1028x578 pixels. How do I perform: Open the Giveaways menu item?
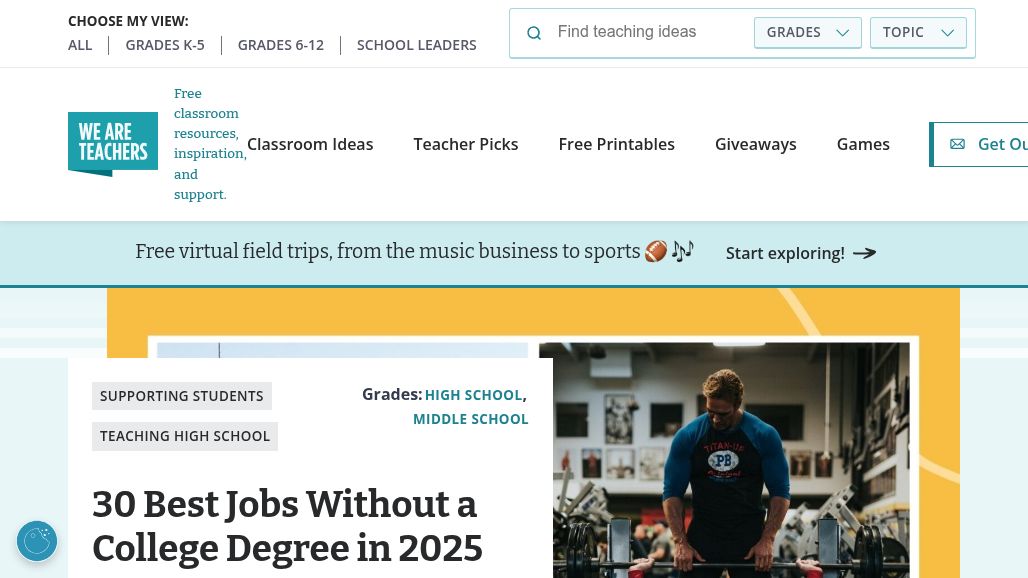(756, 144)
